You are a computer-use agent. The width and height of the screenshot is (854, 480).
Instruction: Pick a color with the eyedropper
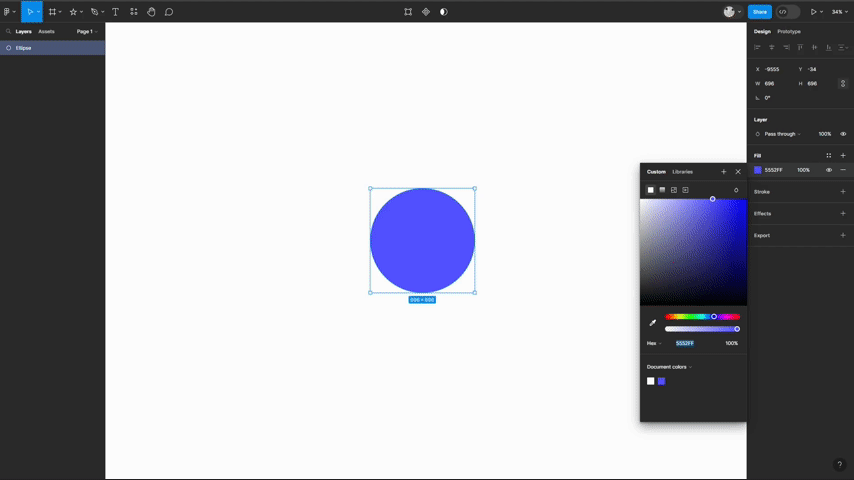click(x=652, y=323)
